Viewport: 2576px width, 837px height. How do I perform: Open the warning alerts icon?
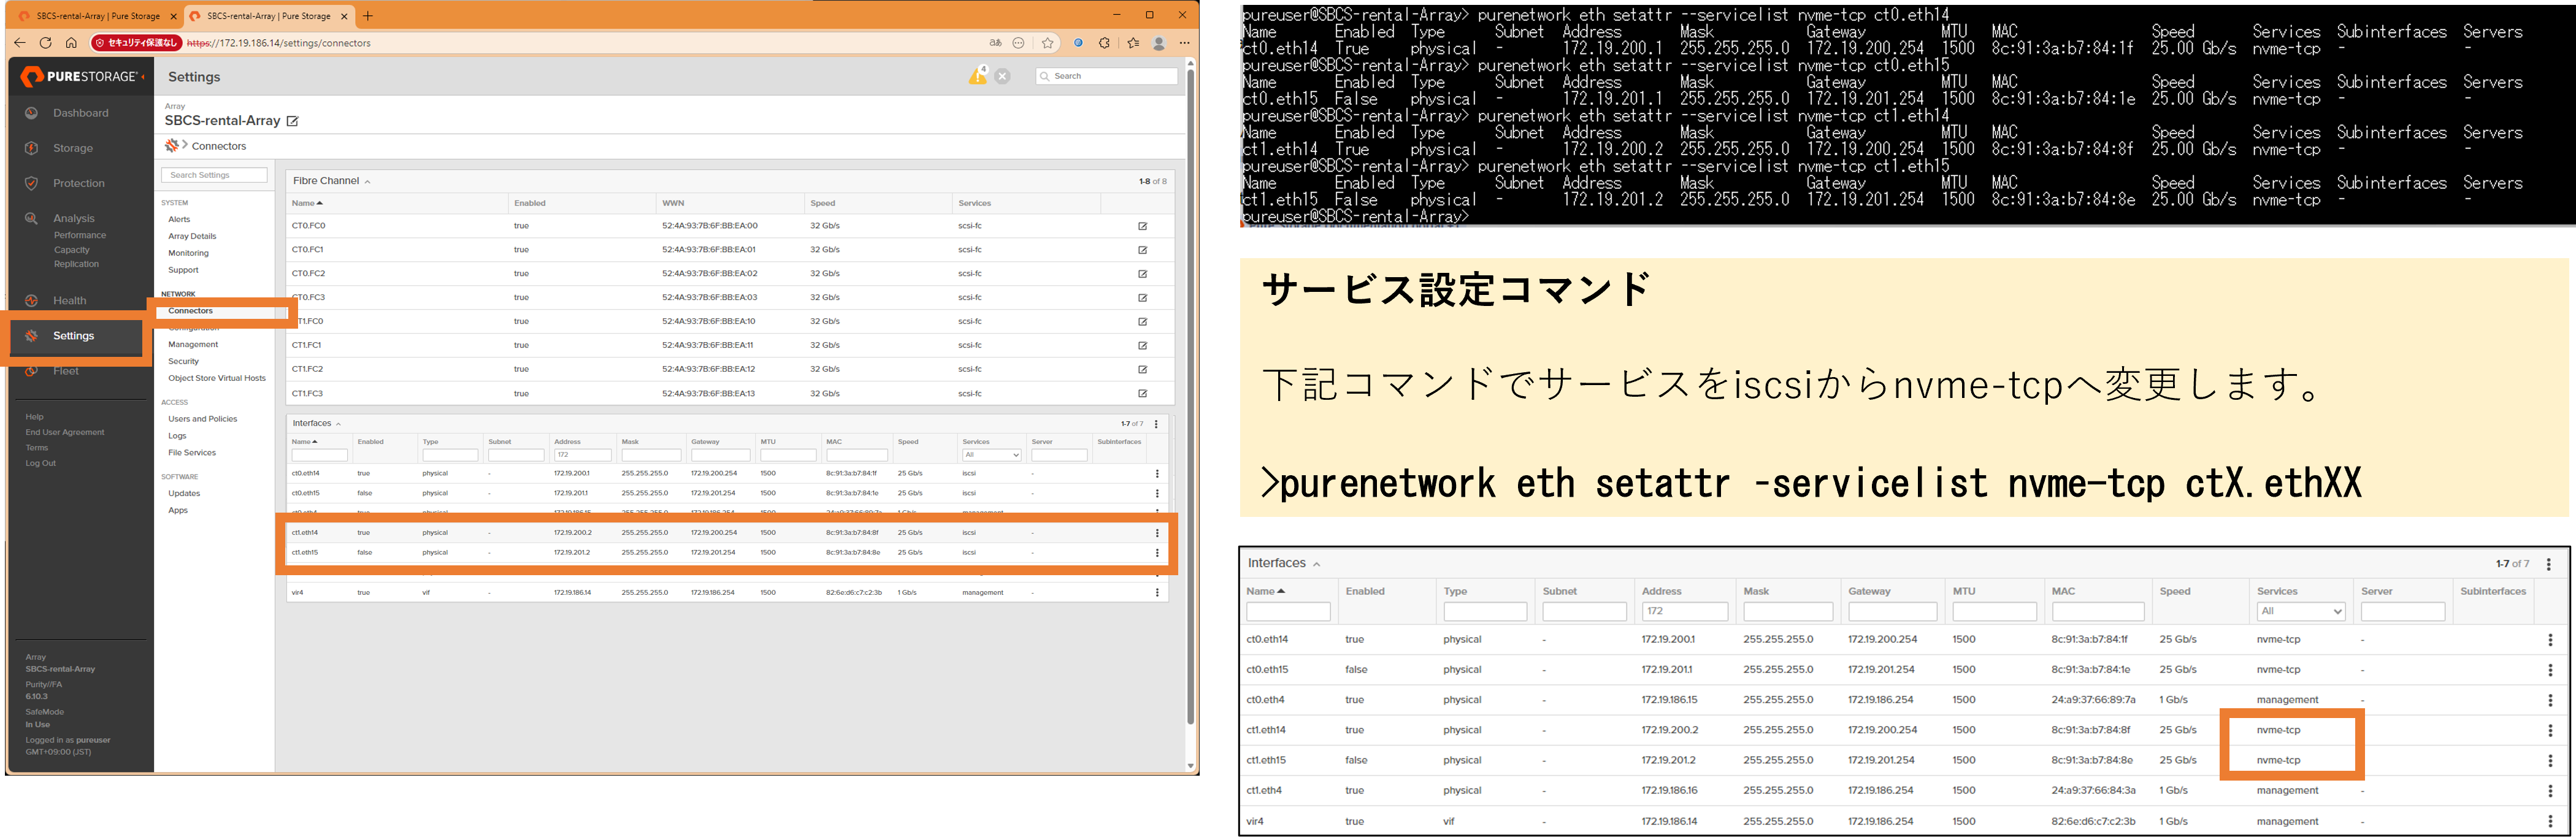977,76
